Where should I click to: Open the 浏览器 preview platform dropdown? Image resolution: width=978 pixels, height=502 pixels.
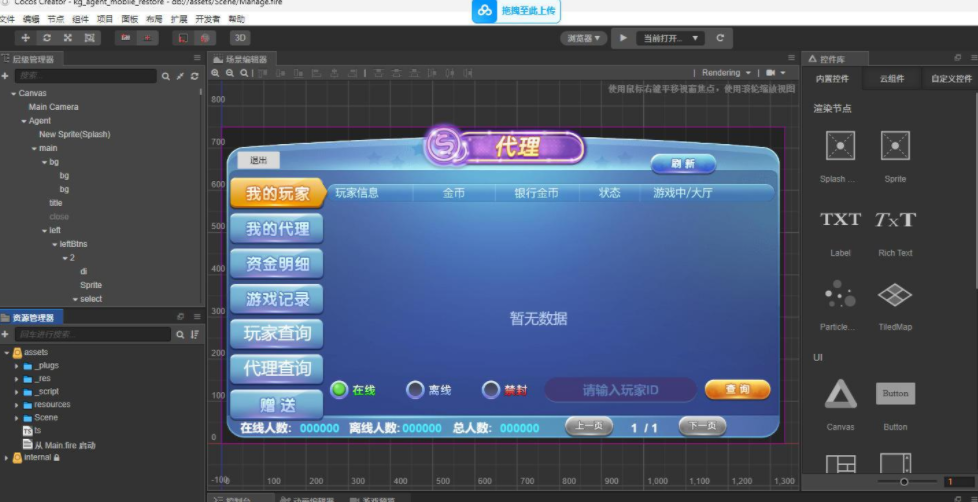pos(584,38)
